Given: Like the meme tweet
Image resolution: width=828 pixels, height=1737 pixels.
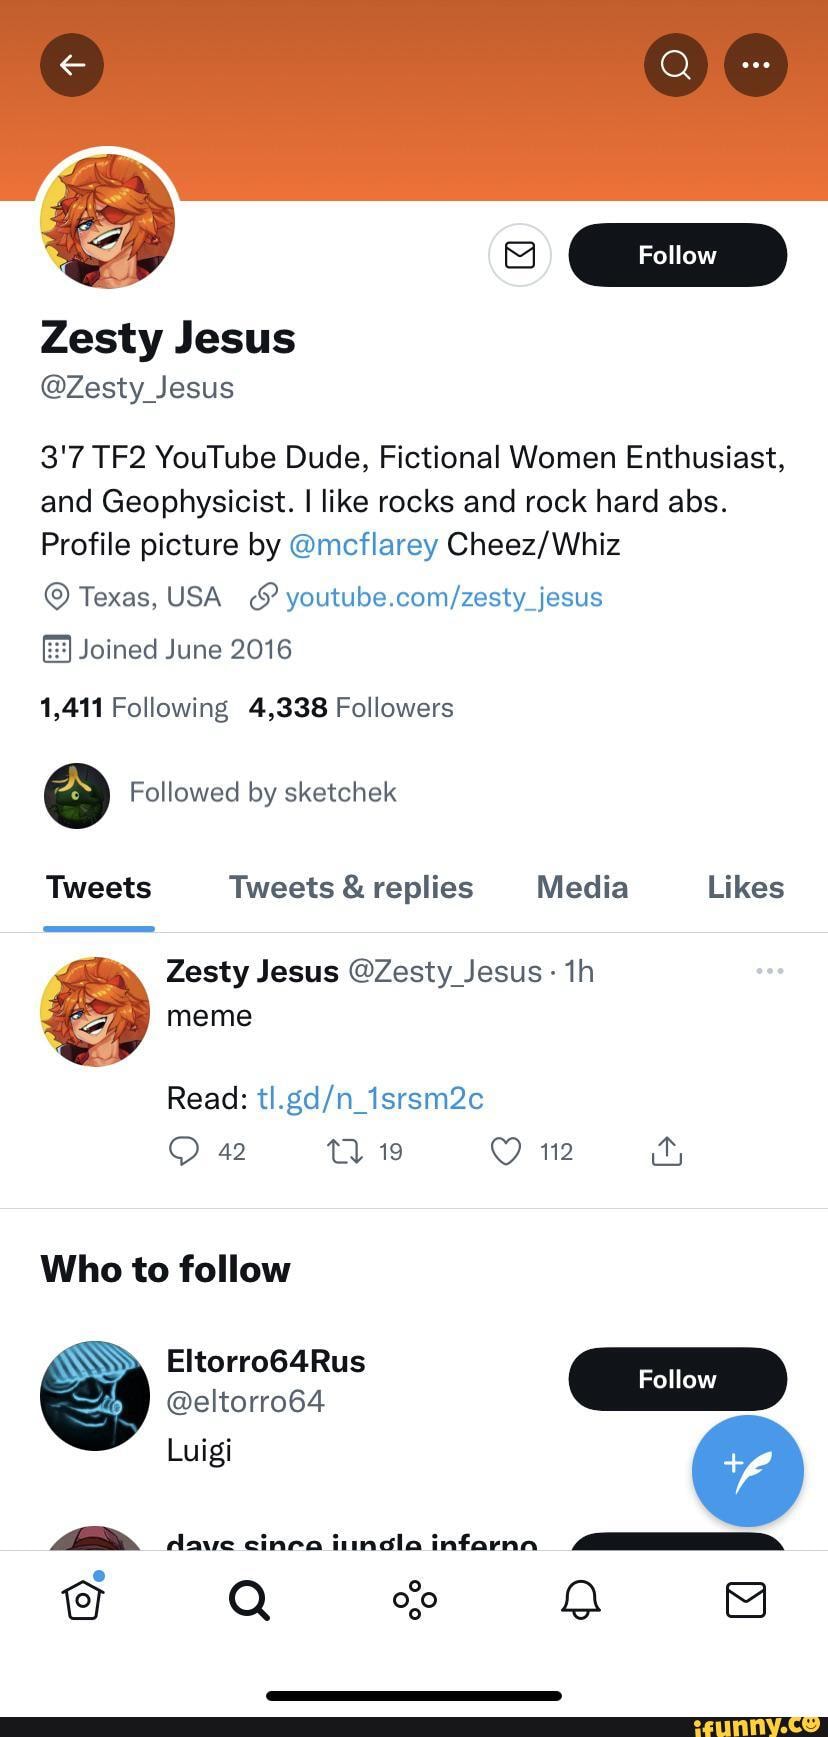Looking at the screenshot, I should 505,1151.
